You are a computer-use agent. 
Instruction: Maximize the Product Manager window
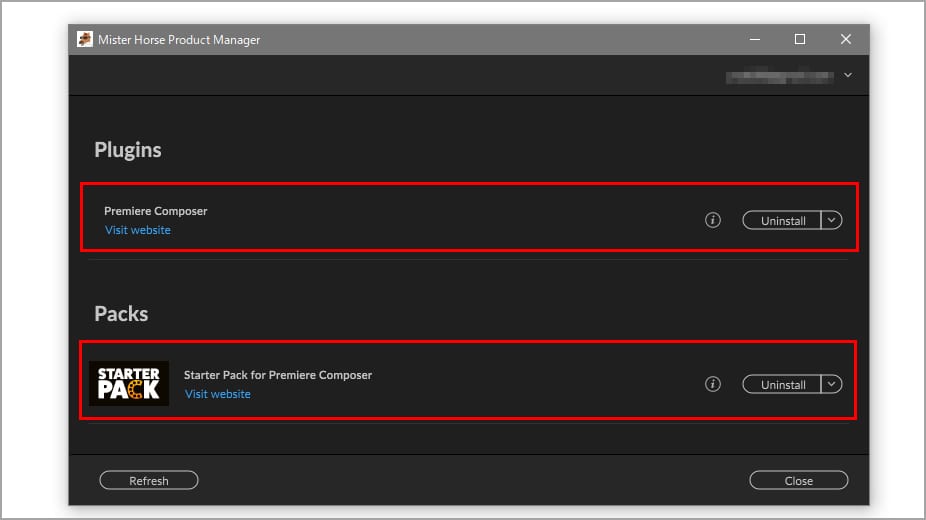(800, 39)
